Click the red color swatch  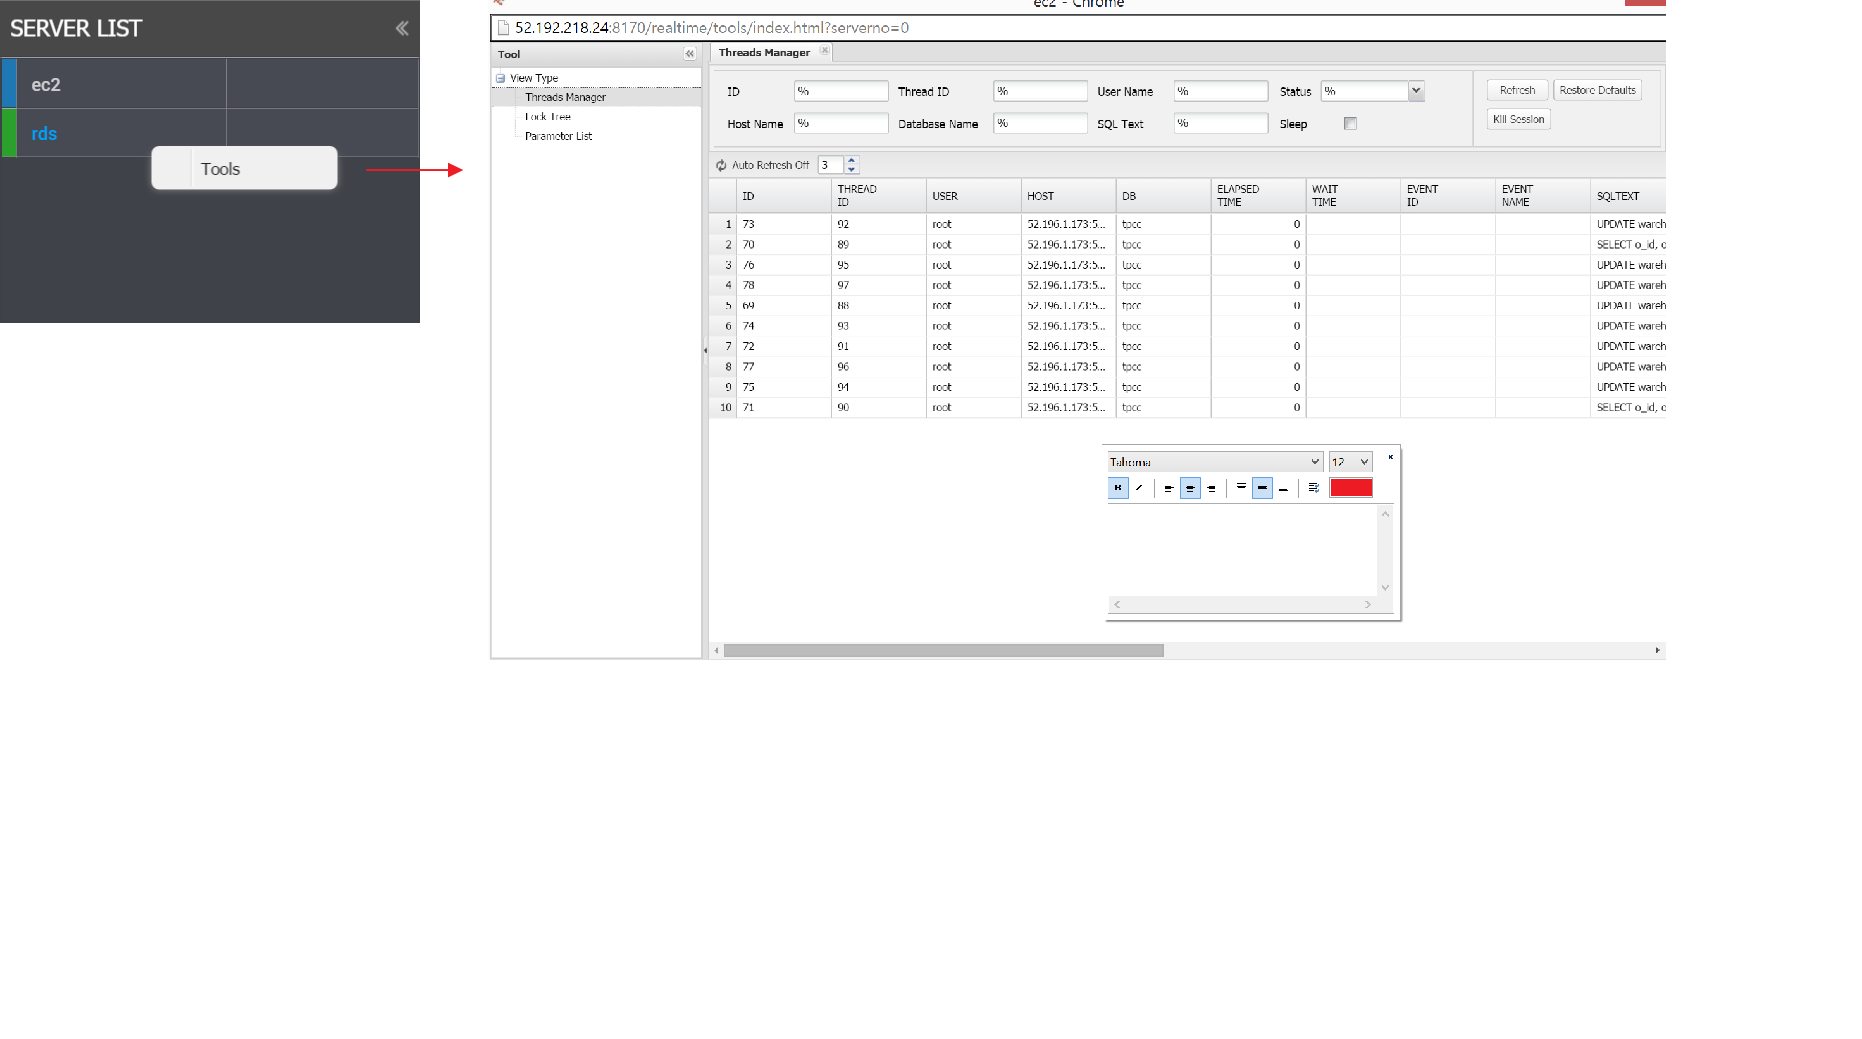pos(1350,488)
